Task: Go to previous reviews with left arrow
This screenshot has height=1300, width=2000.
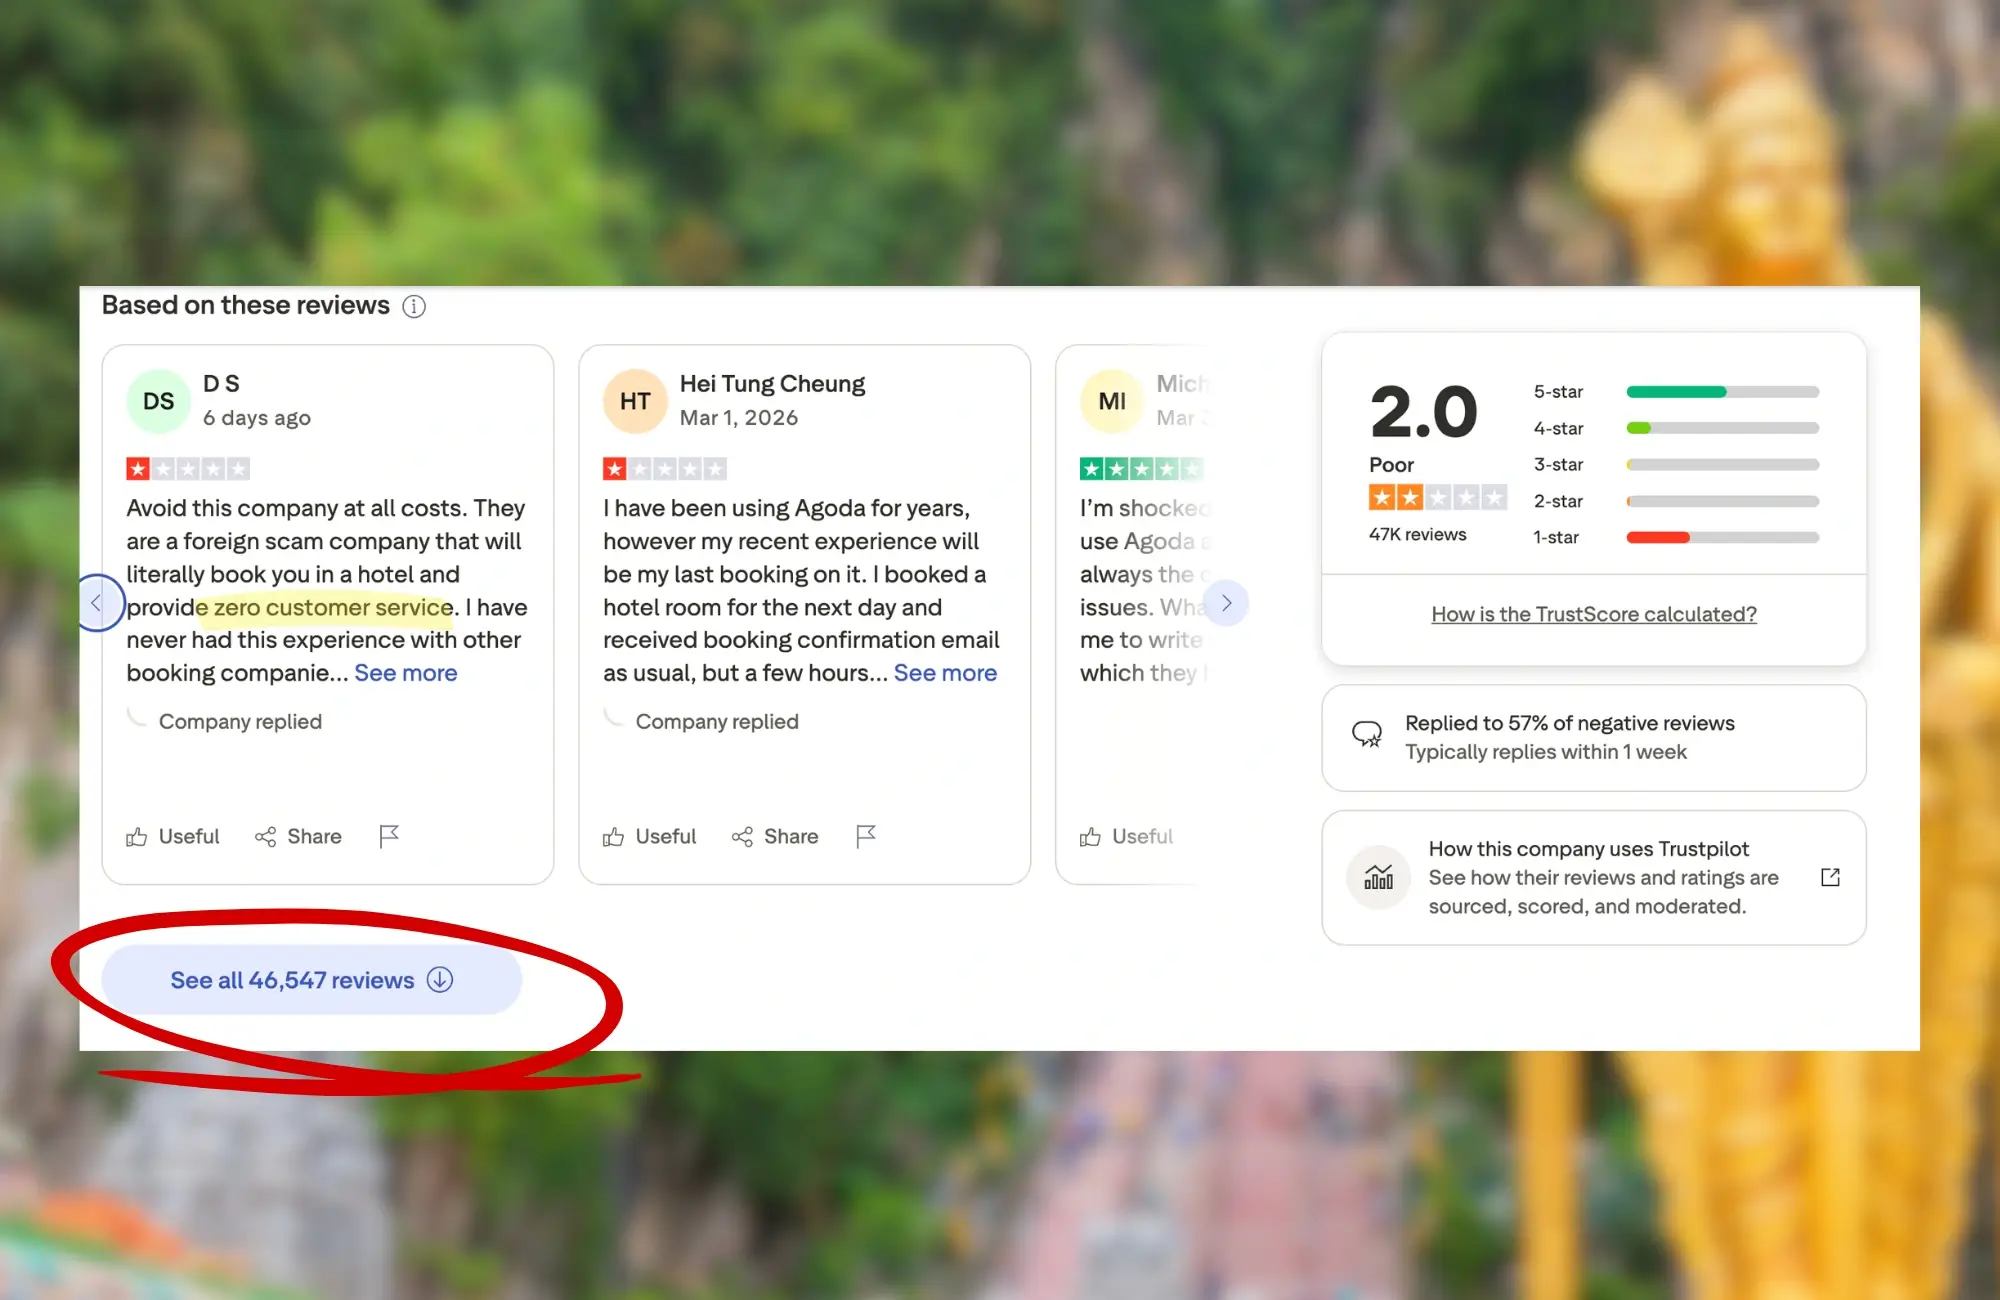Action: point(97,603)
